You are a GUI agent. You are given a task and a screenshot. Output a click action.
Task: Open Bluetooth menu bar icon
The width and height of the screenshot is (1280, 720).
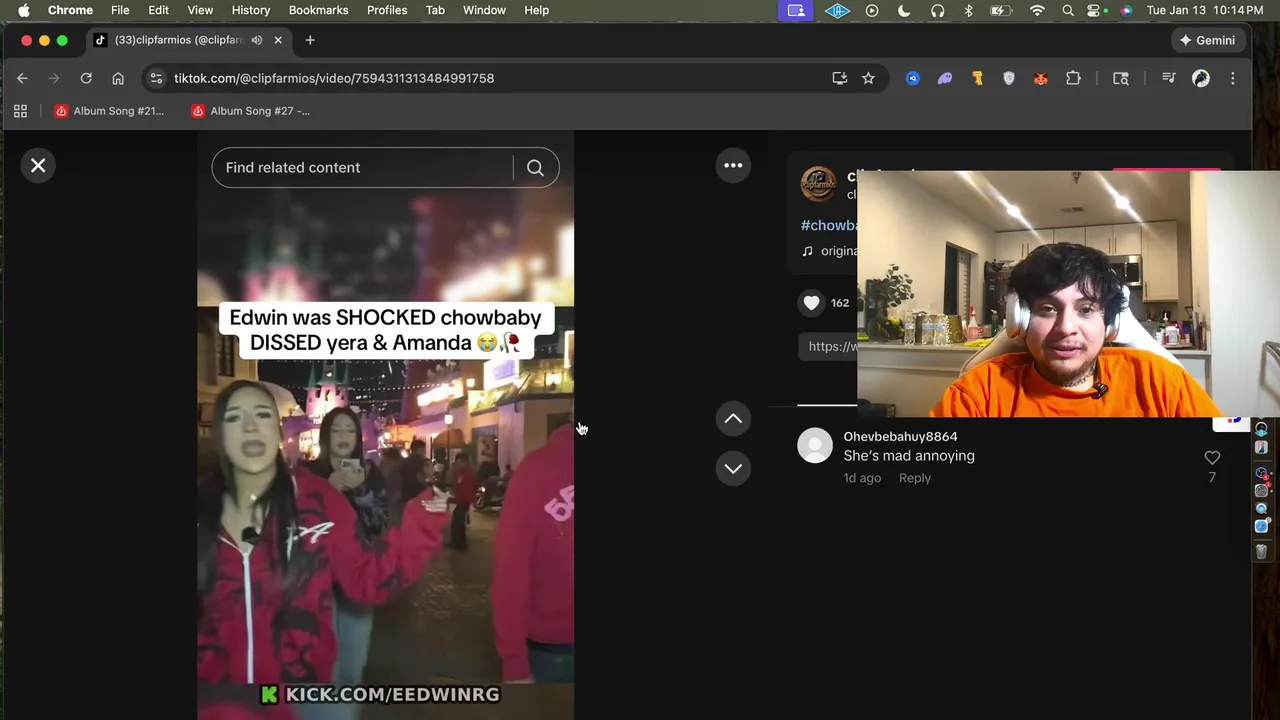click(968, 10)
